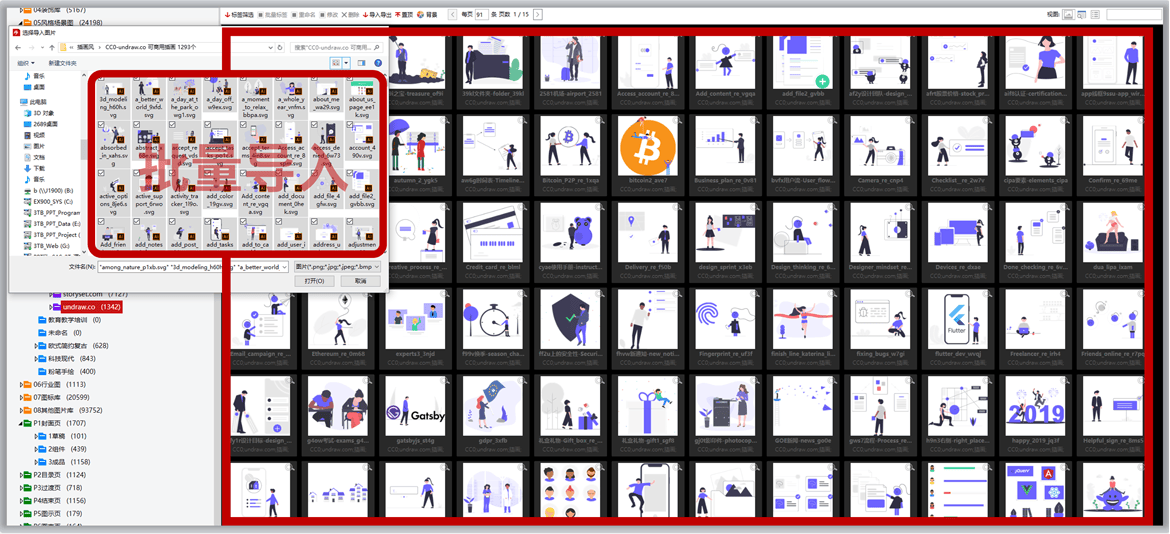Go to previous page of thumbnails

pos(453,15)
